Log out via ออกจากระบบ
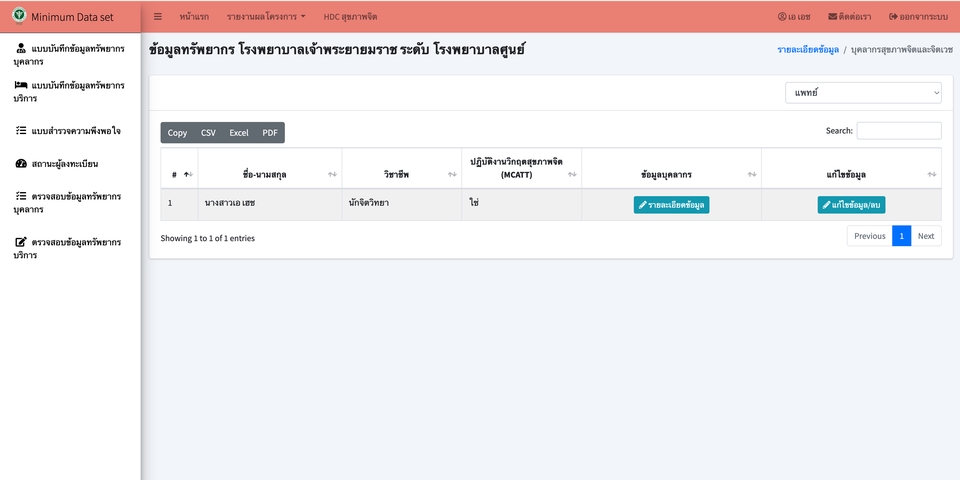 (918, 17)
